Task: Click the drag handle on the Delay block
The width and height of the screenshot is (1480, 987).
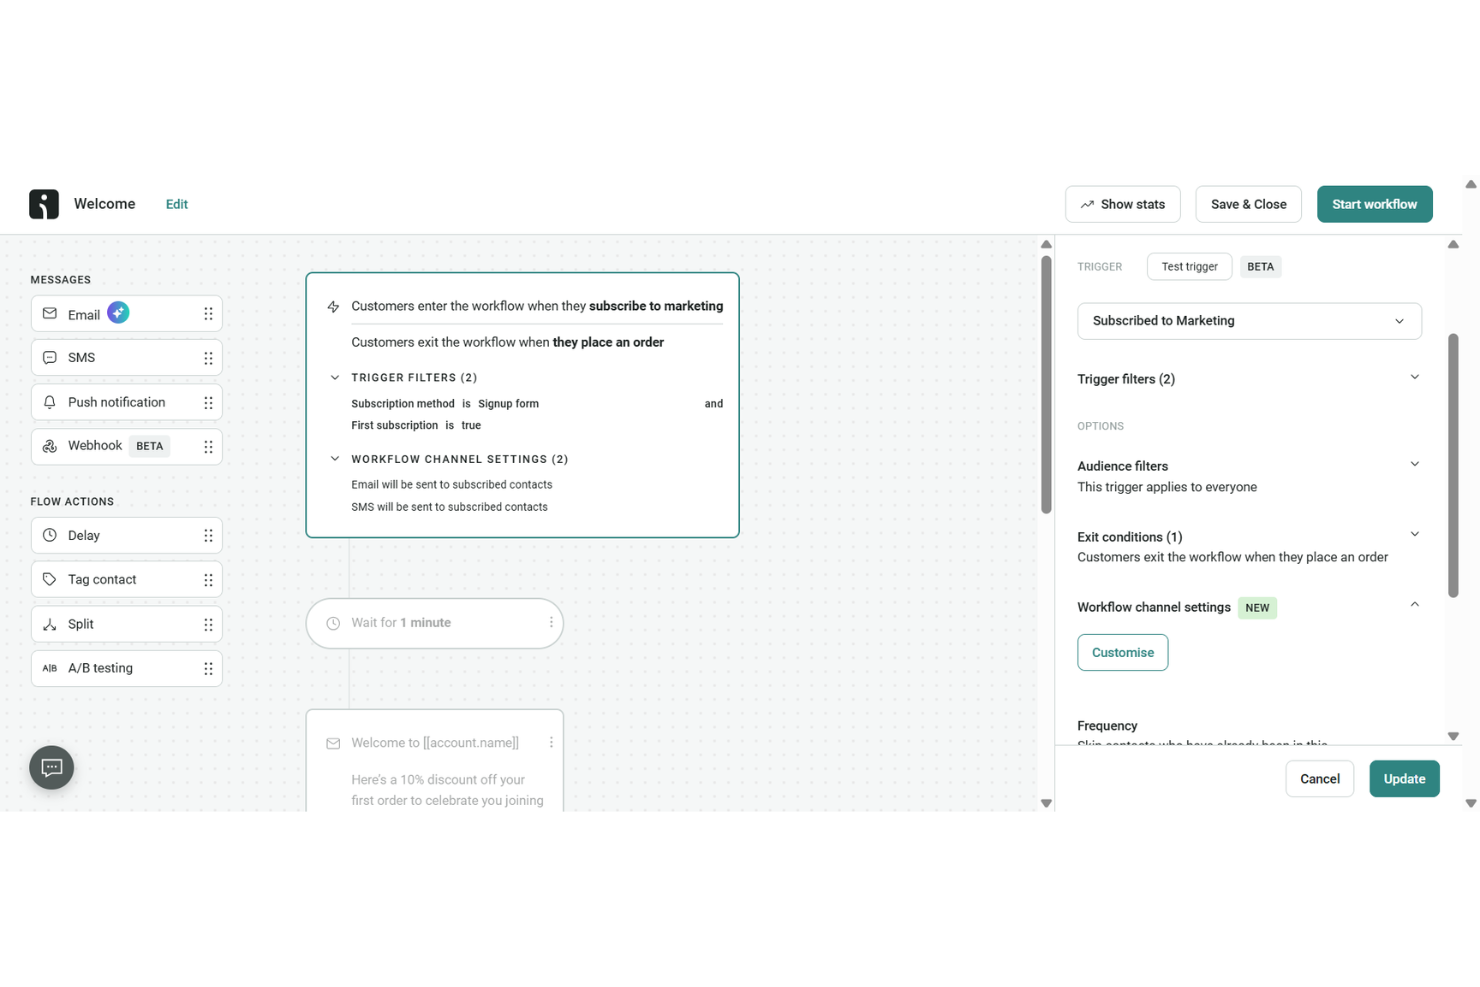Action: click(x=208, y=536)
